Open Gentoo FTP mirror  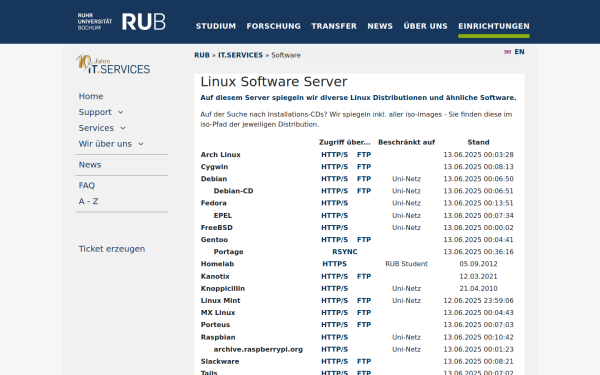[364, 240]
